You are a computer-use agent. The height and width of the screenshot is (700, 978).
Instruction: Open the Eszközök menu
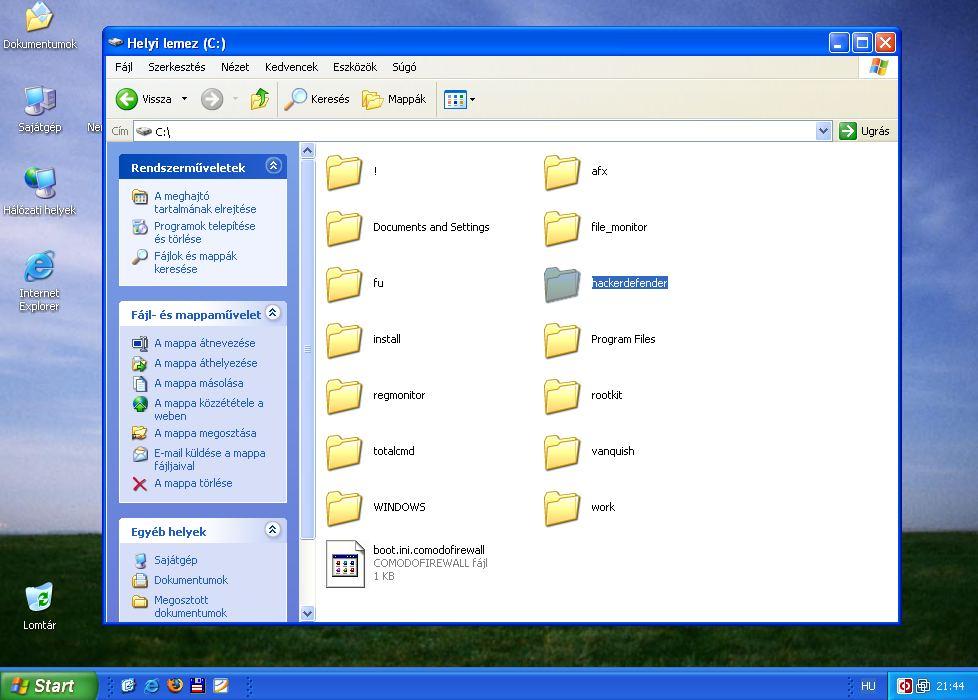[x=354, y=67]
